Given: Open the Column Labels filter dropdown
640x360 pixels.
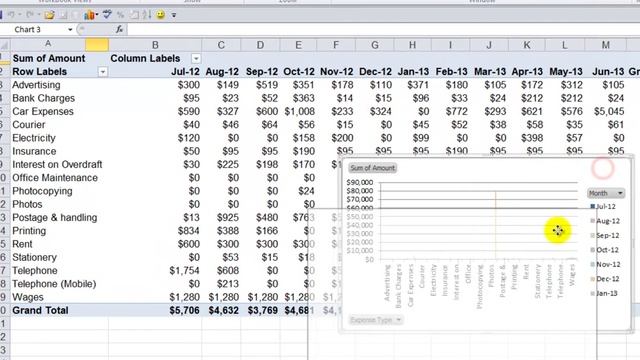Looking at the screenshot, I should 196,58.
